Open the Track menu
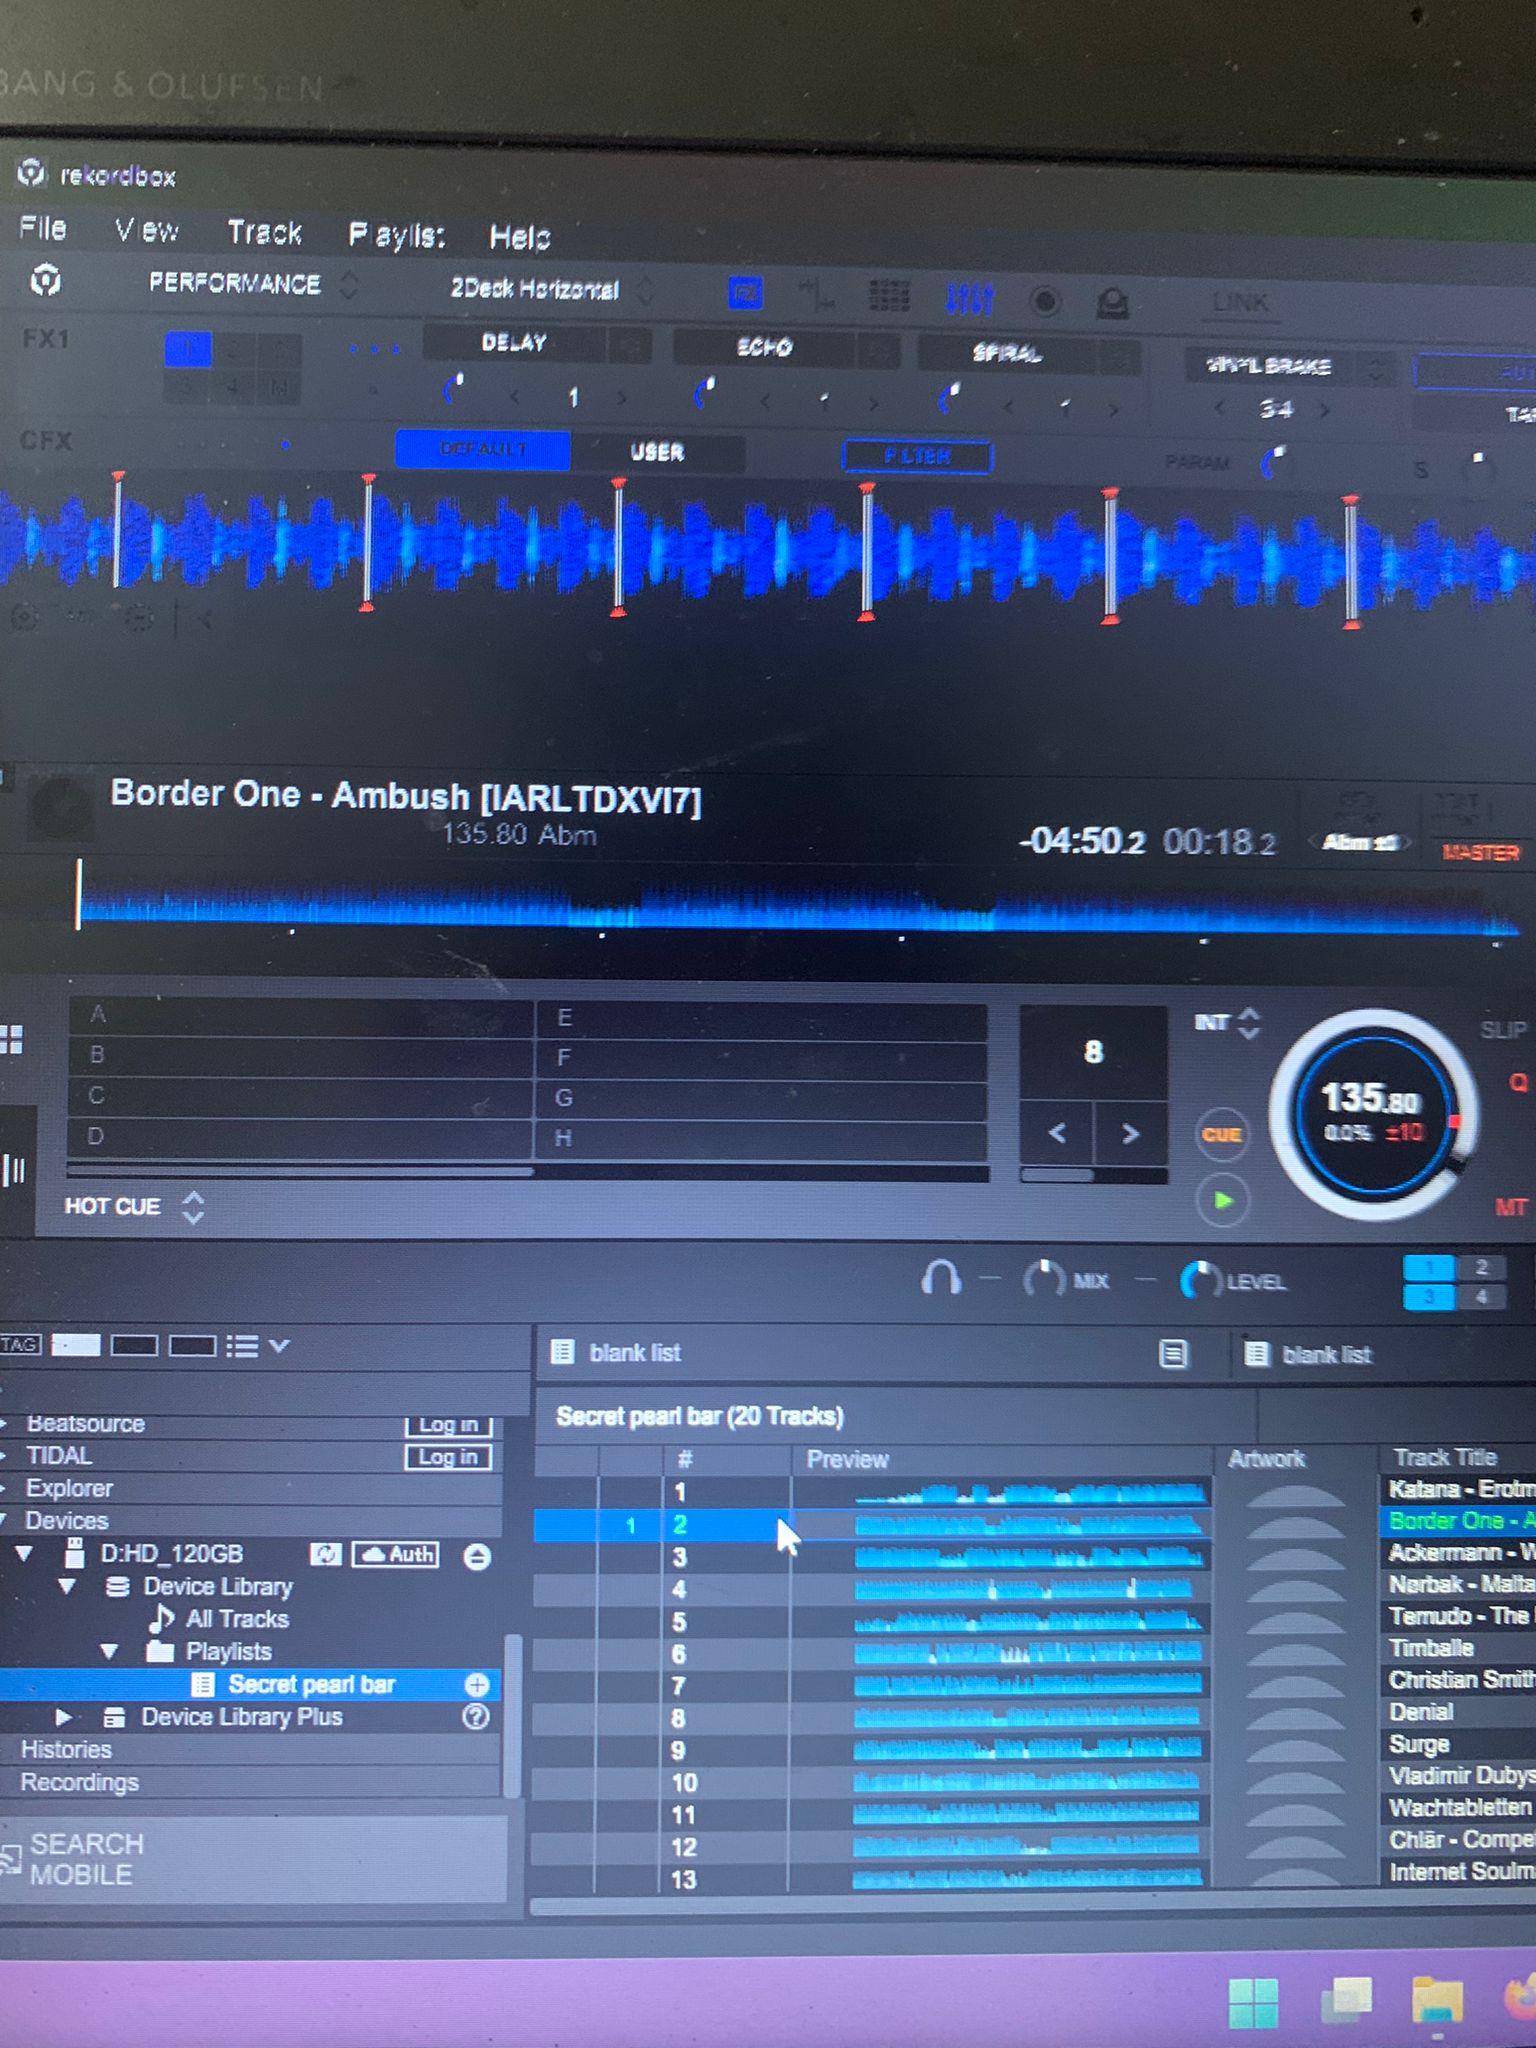Image resolution: width=1536 pixels, height=2048 pixels. (x=264, y=233)
